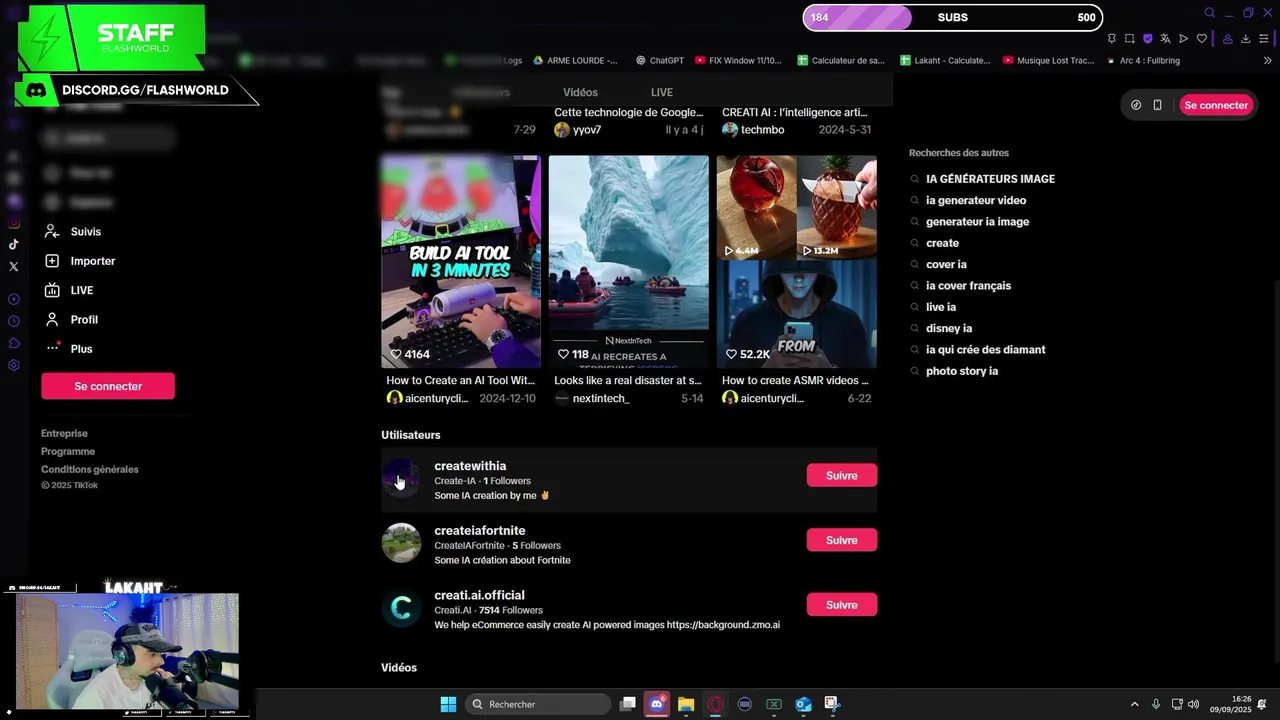Open File Explorer from the taskbar
The image size is (1280, 720).
click(x=686, y=704)
